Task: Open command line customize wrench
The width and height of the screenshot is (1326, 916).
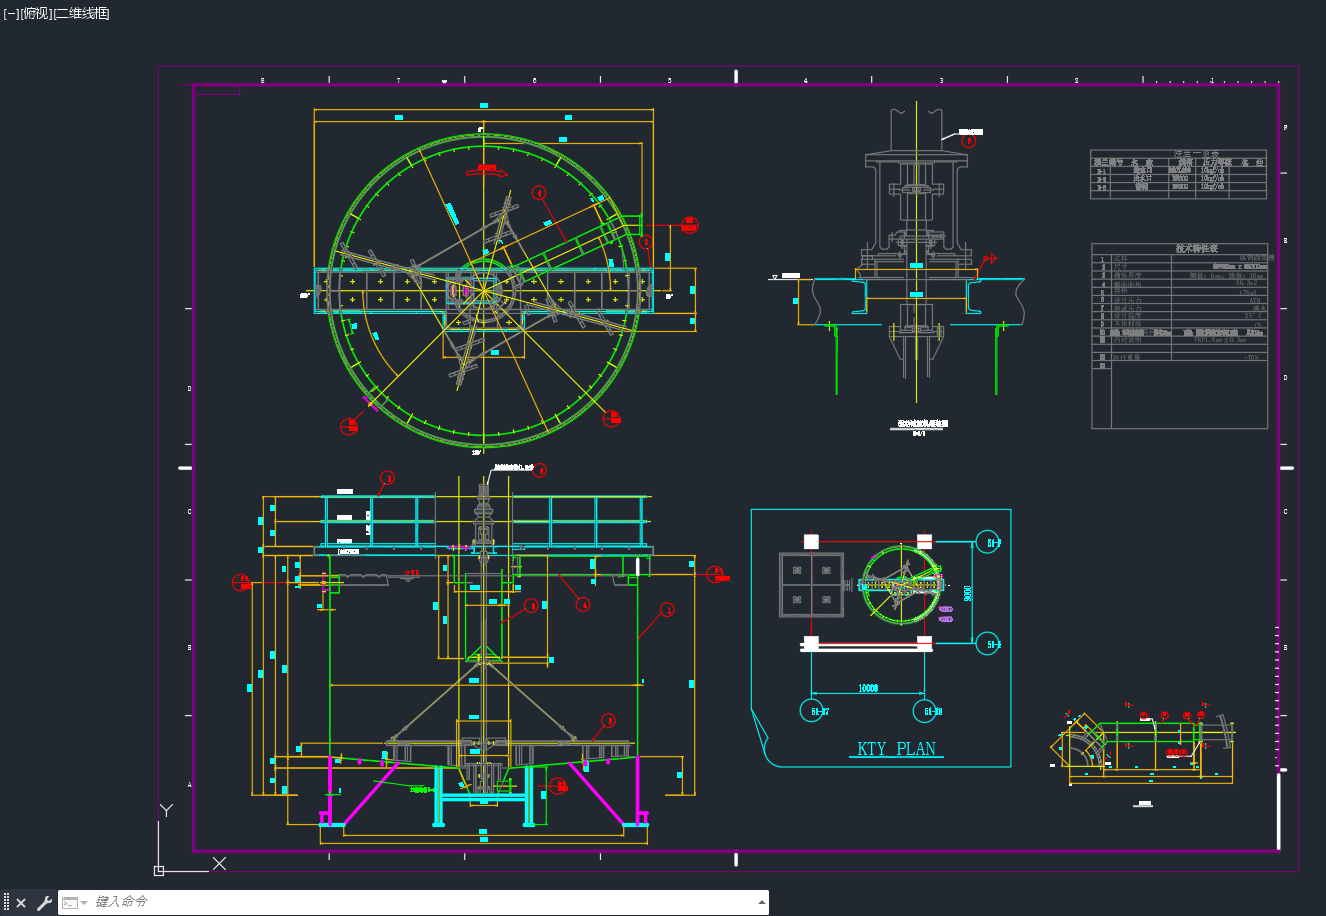Action: [44, 903]
